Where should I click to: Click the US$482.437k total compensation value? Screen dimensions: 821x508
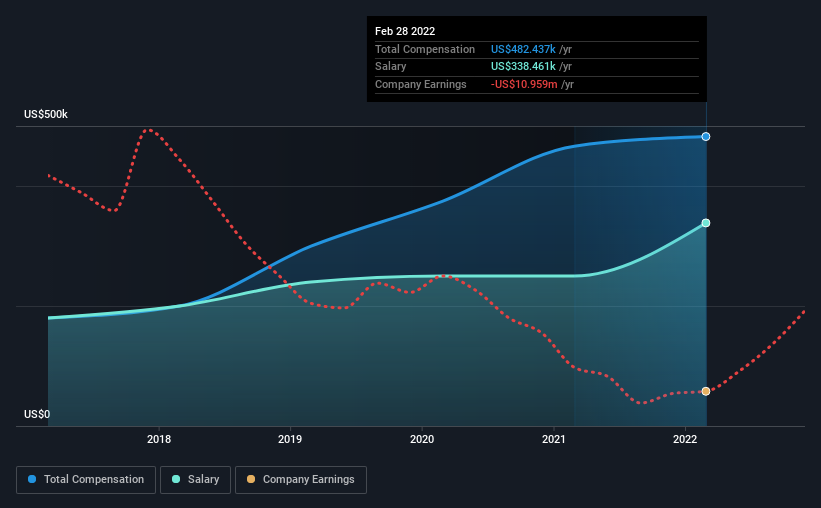pos(523,49)
